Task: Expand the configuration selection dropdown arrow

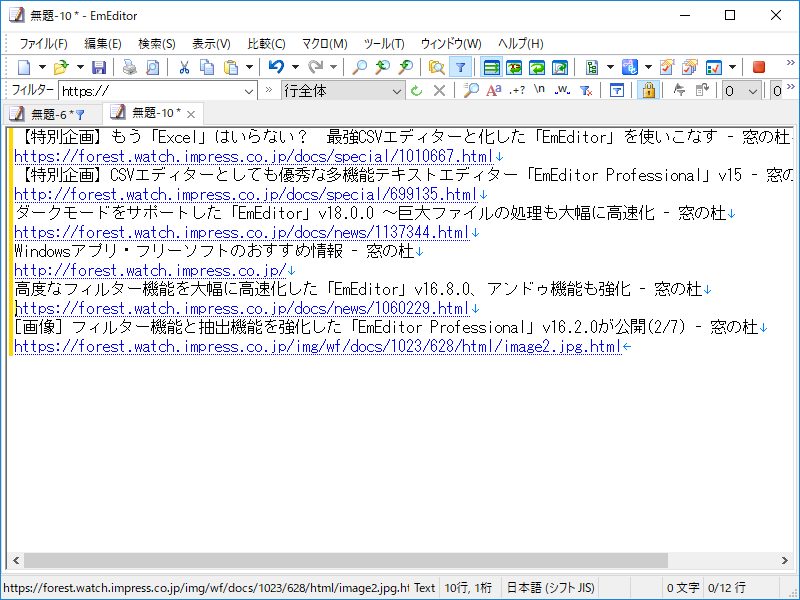Action: click(648, 67)
